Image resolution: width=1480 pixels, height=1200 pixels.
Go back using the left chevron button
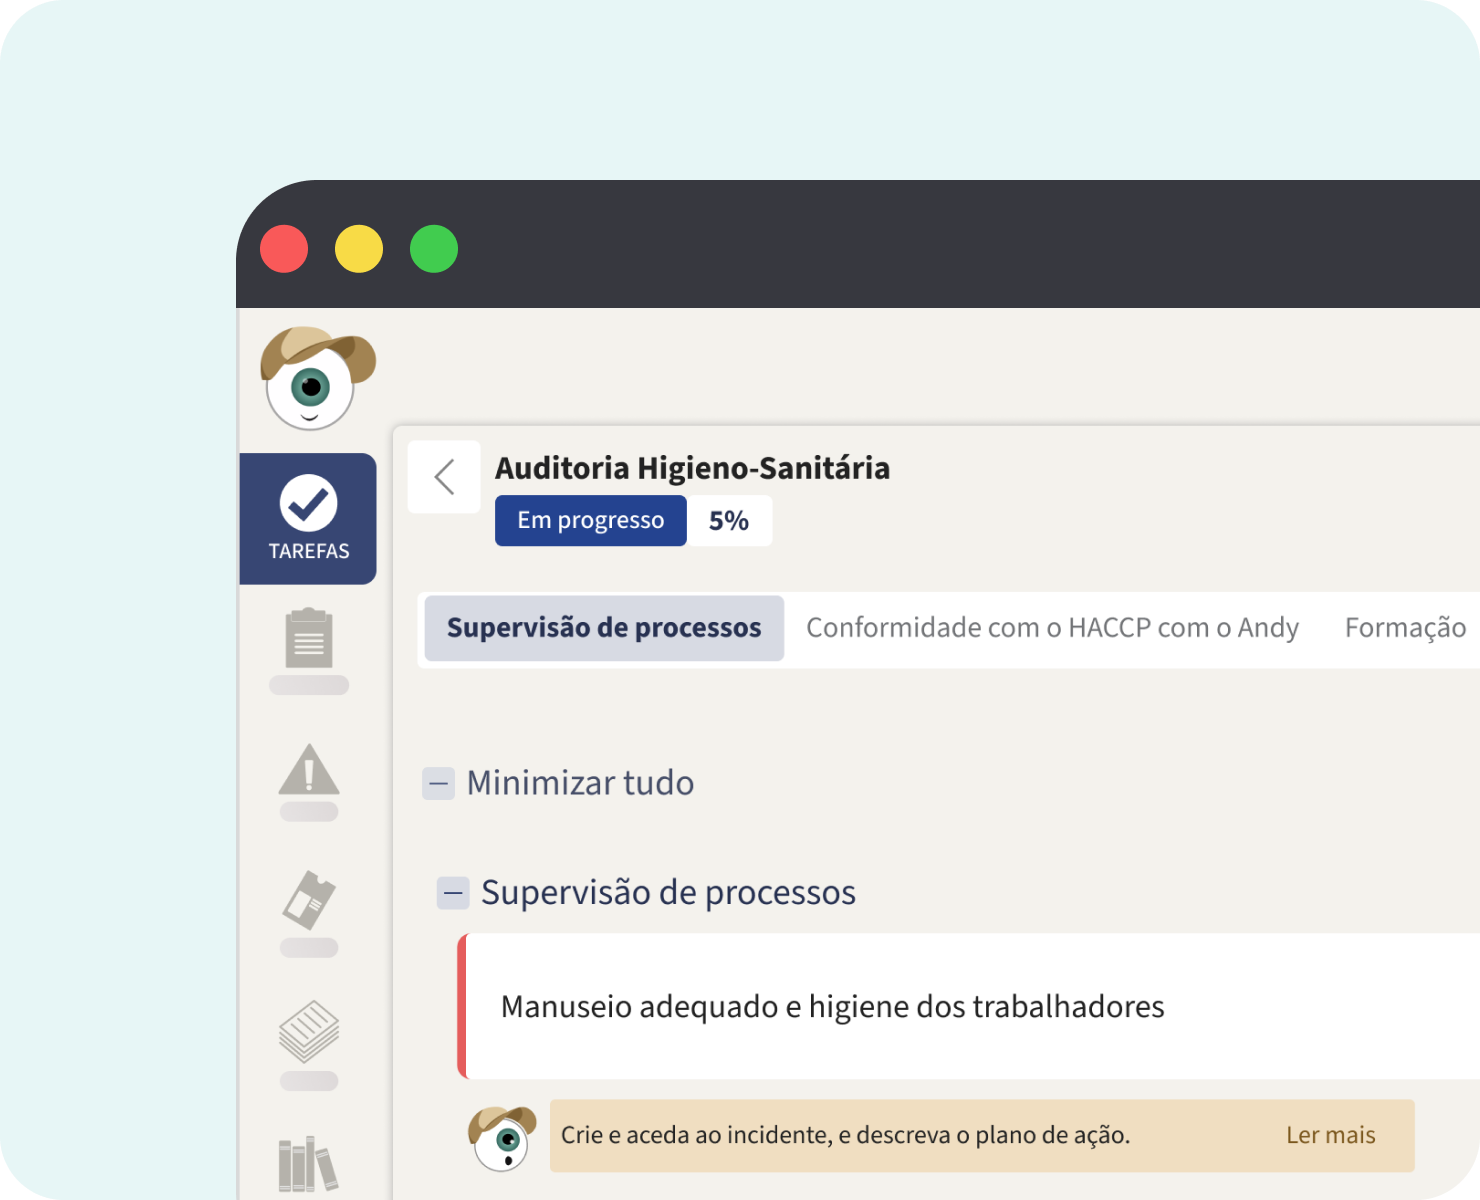tap(444, 477)
